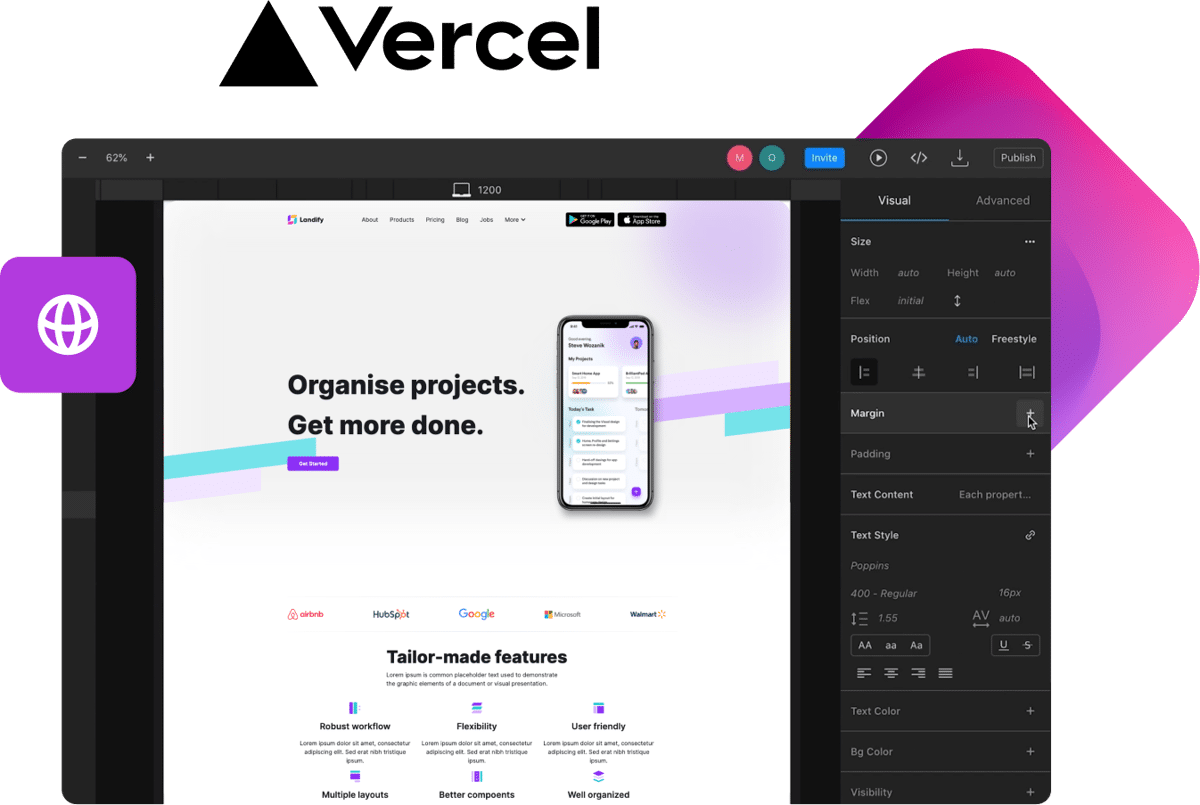
Task: Open the Size options menu via ellipsis
Action: 1030,241
